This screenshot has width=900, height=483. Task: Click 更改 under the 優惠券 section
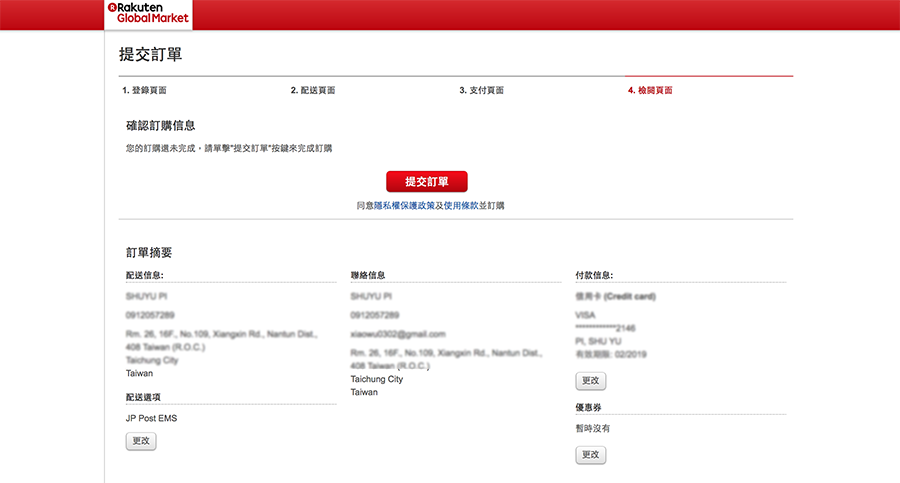coord(591,455)
